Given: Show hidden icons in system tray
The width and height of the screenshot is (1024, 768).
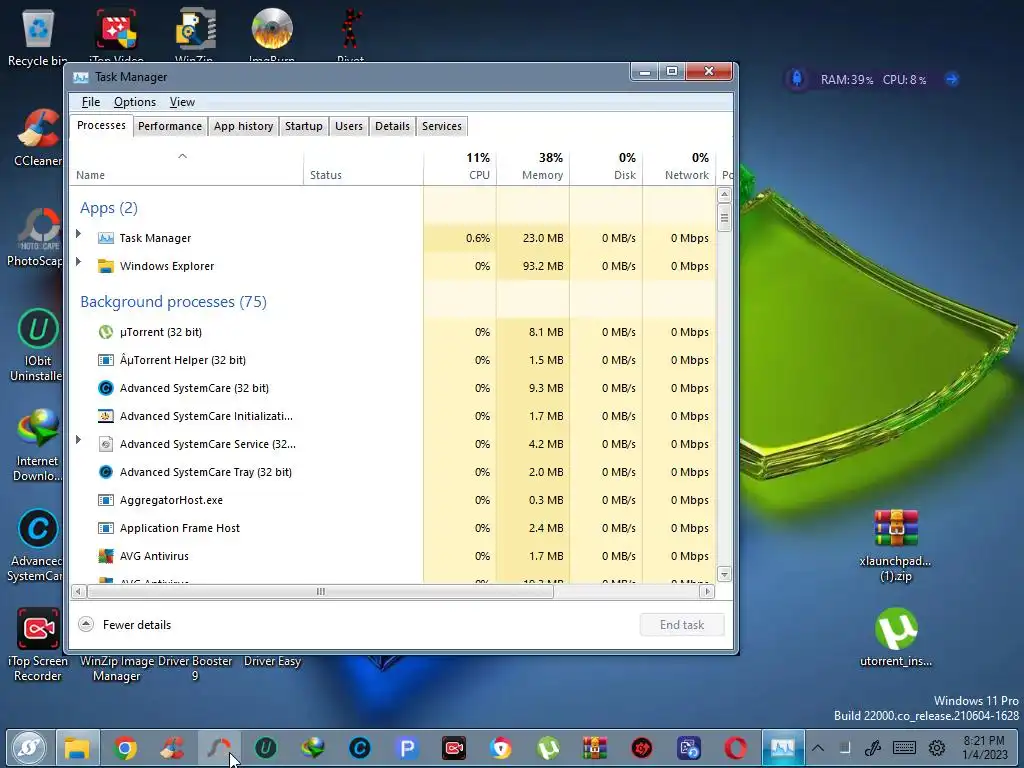Looking at the screenshot, I should pos(817,748).
